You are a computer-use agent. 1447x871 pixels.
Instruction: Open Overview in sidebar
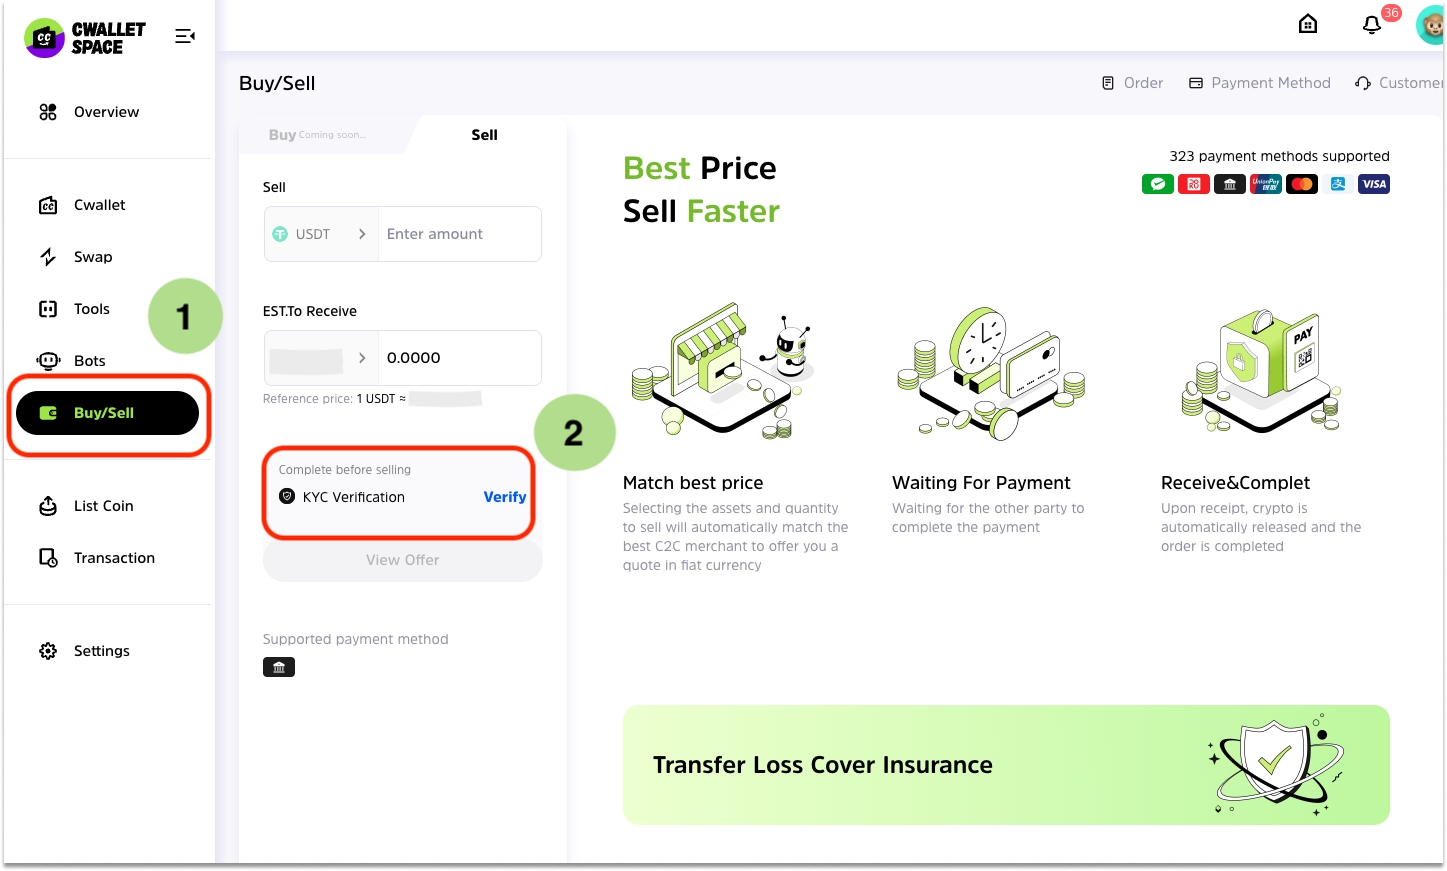click(106, 112)
